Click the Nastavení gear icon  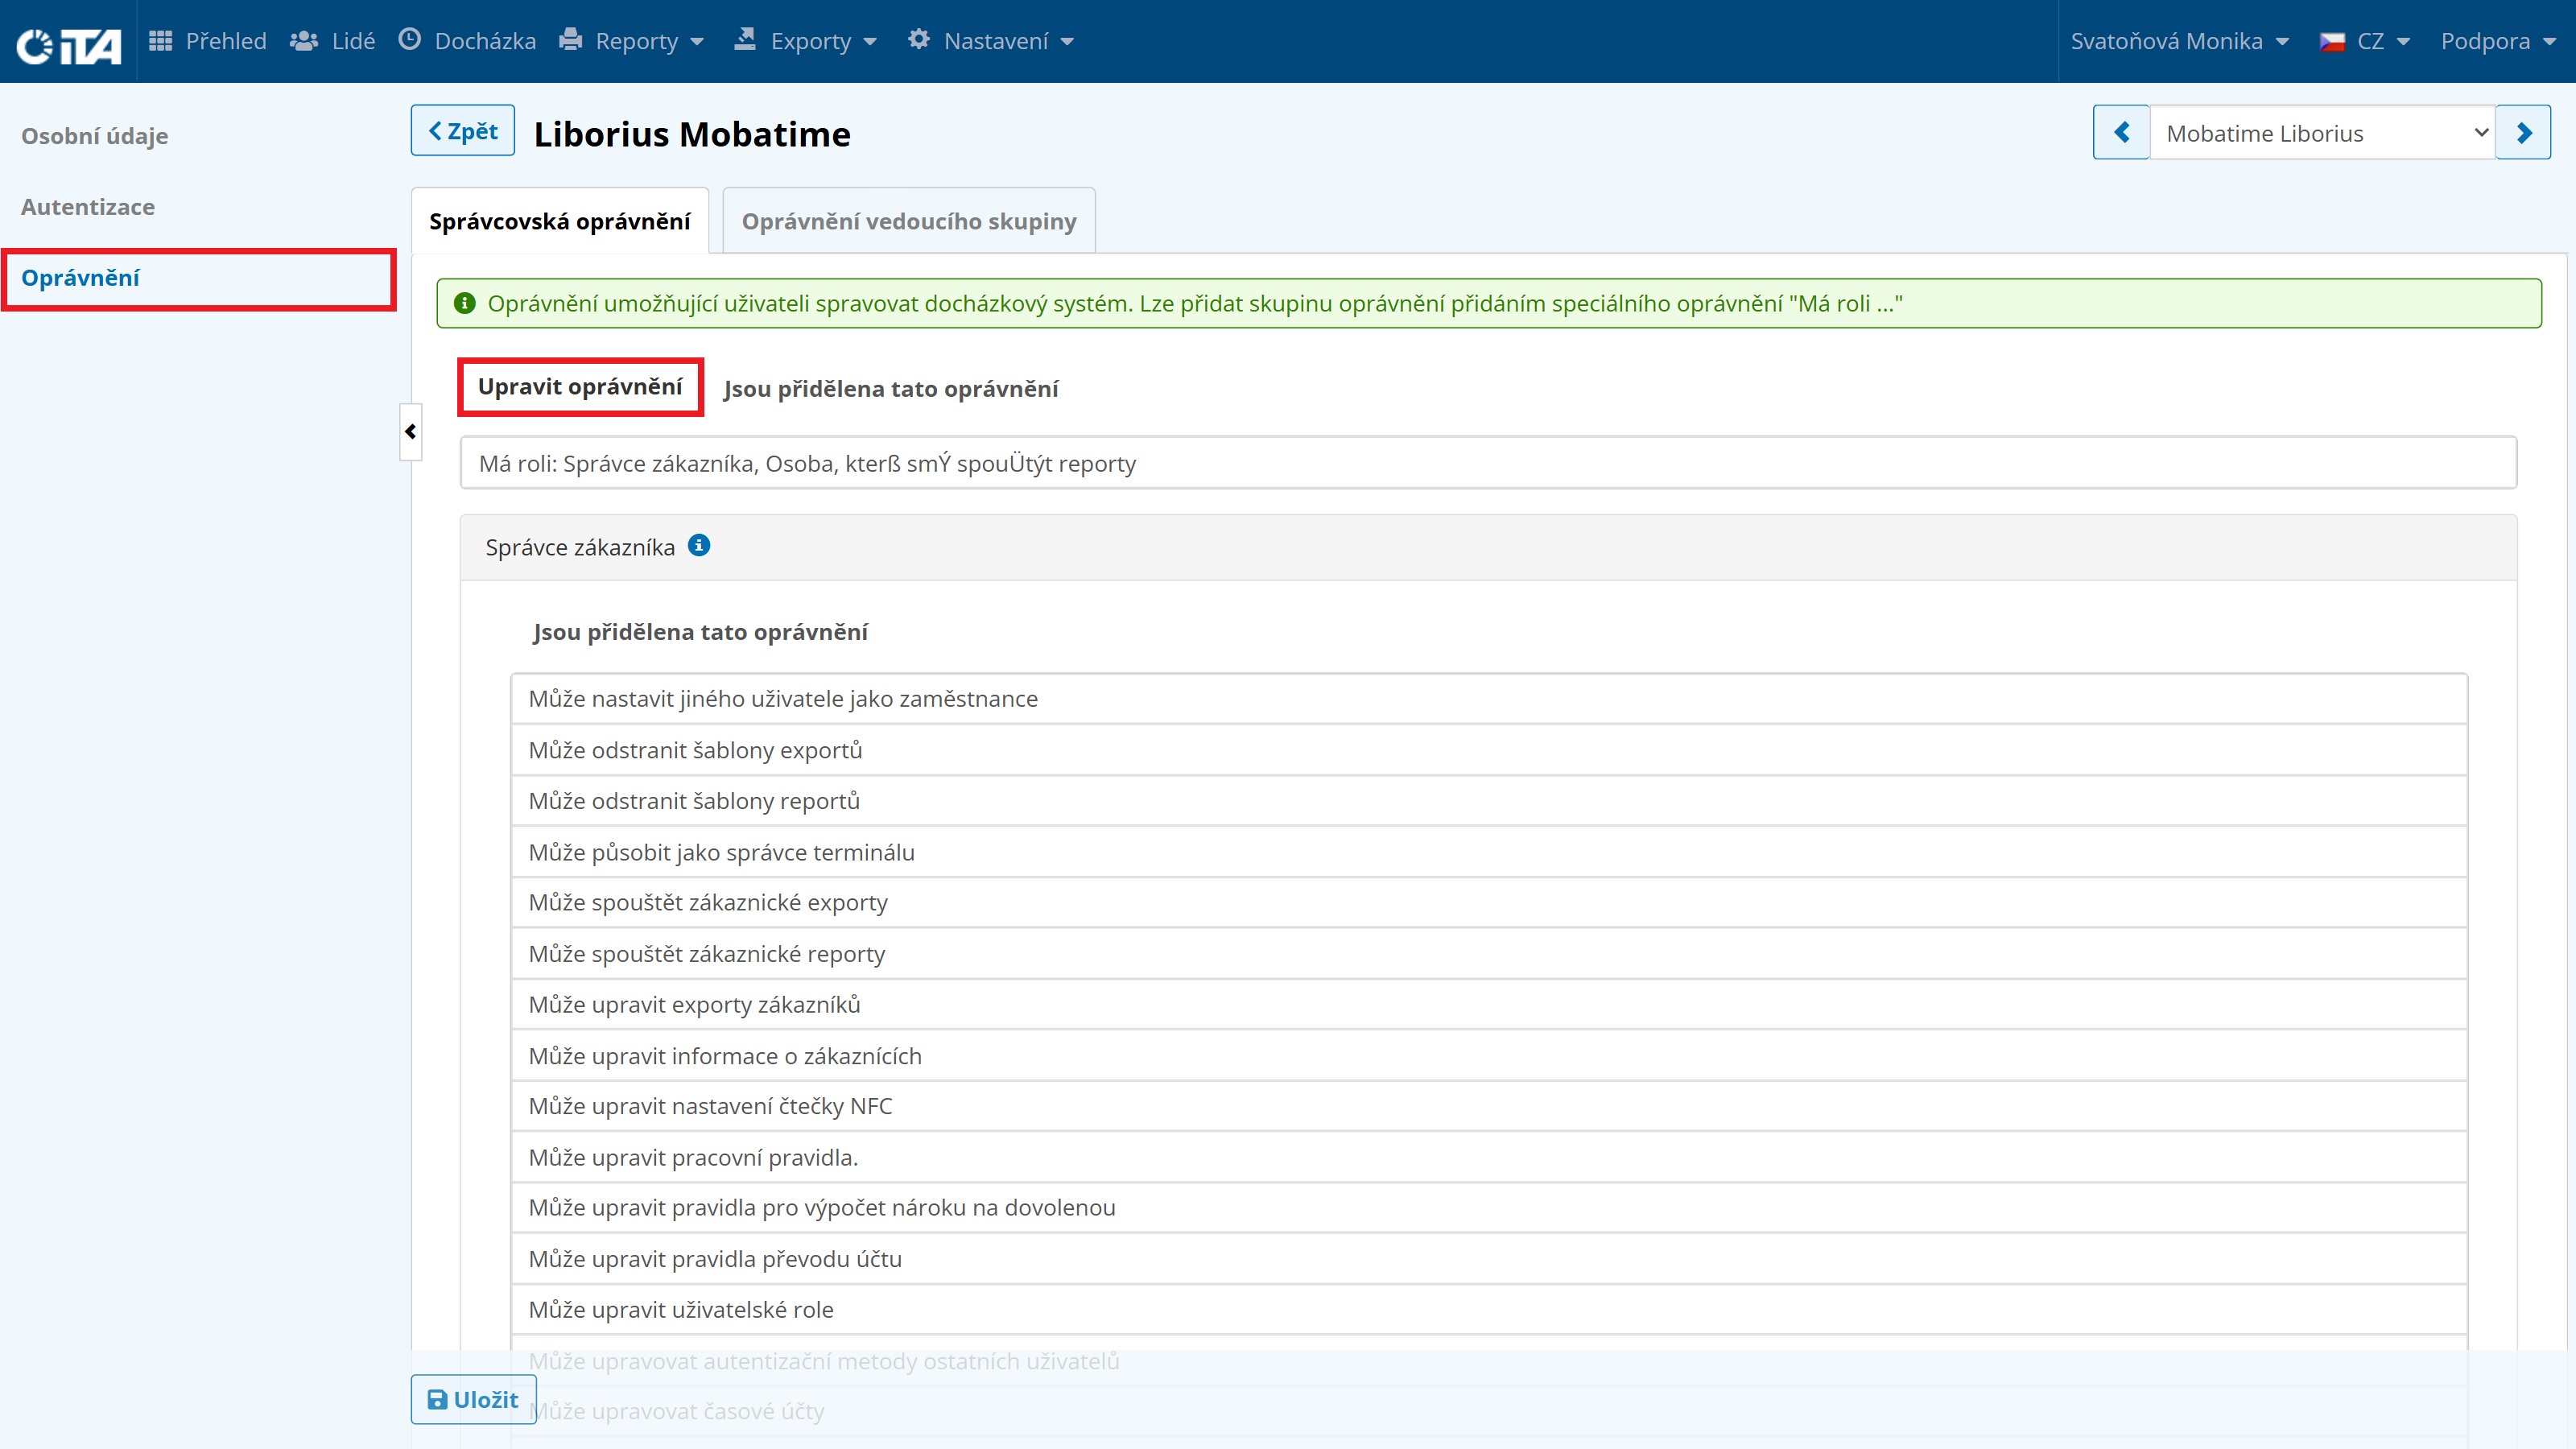pos(919,39)
